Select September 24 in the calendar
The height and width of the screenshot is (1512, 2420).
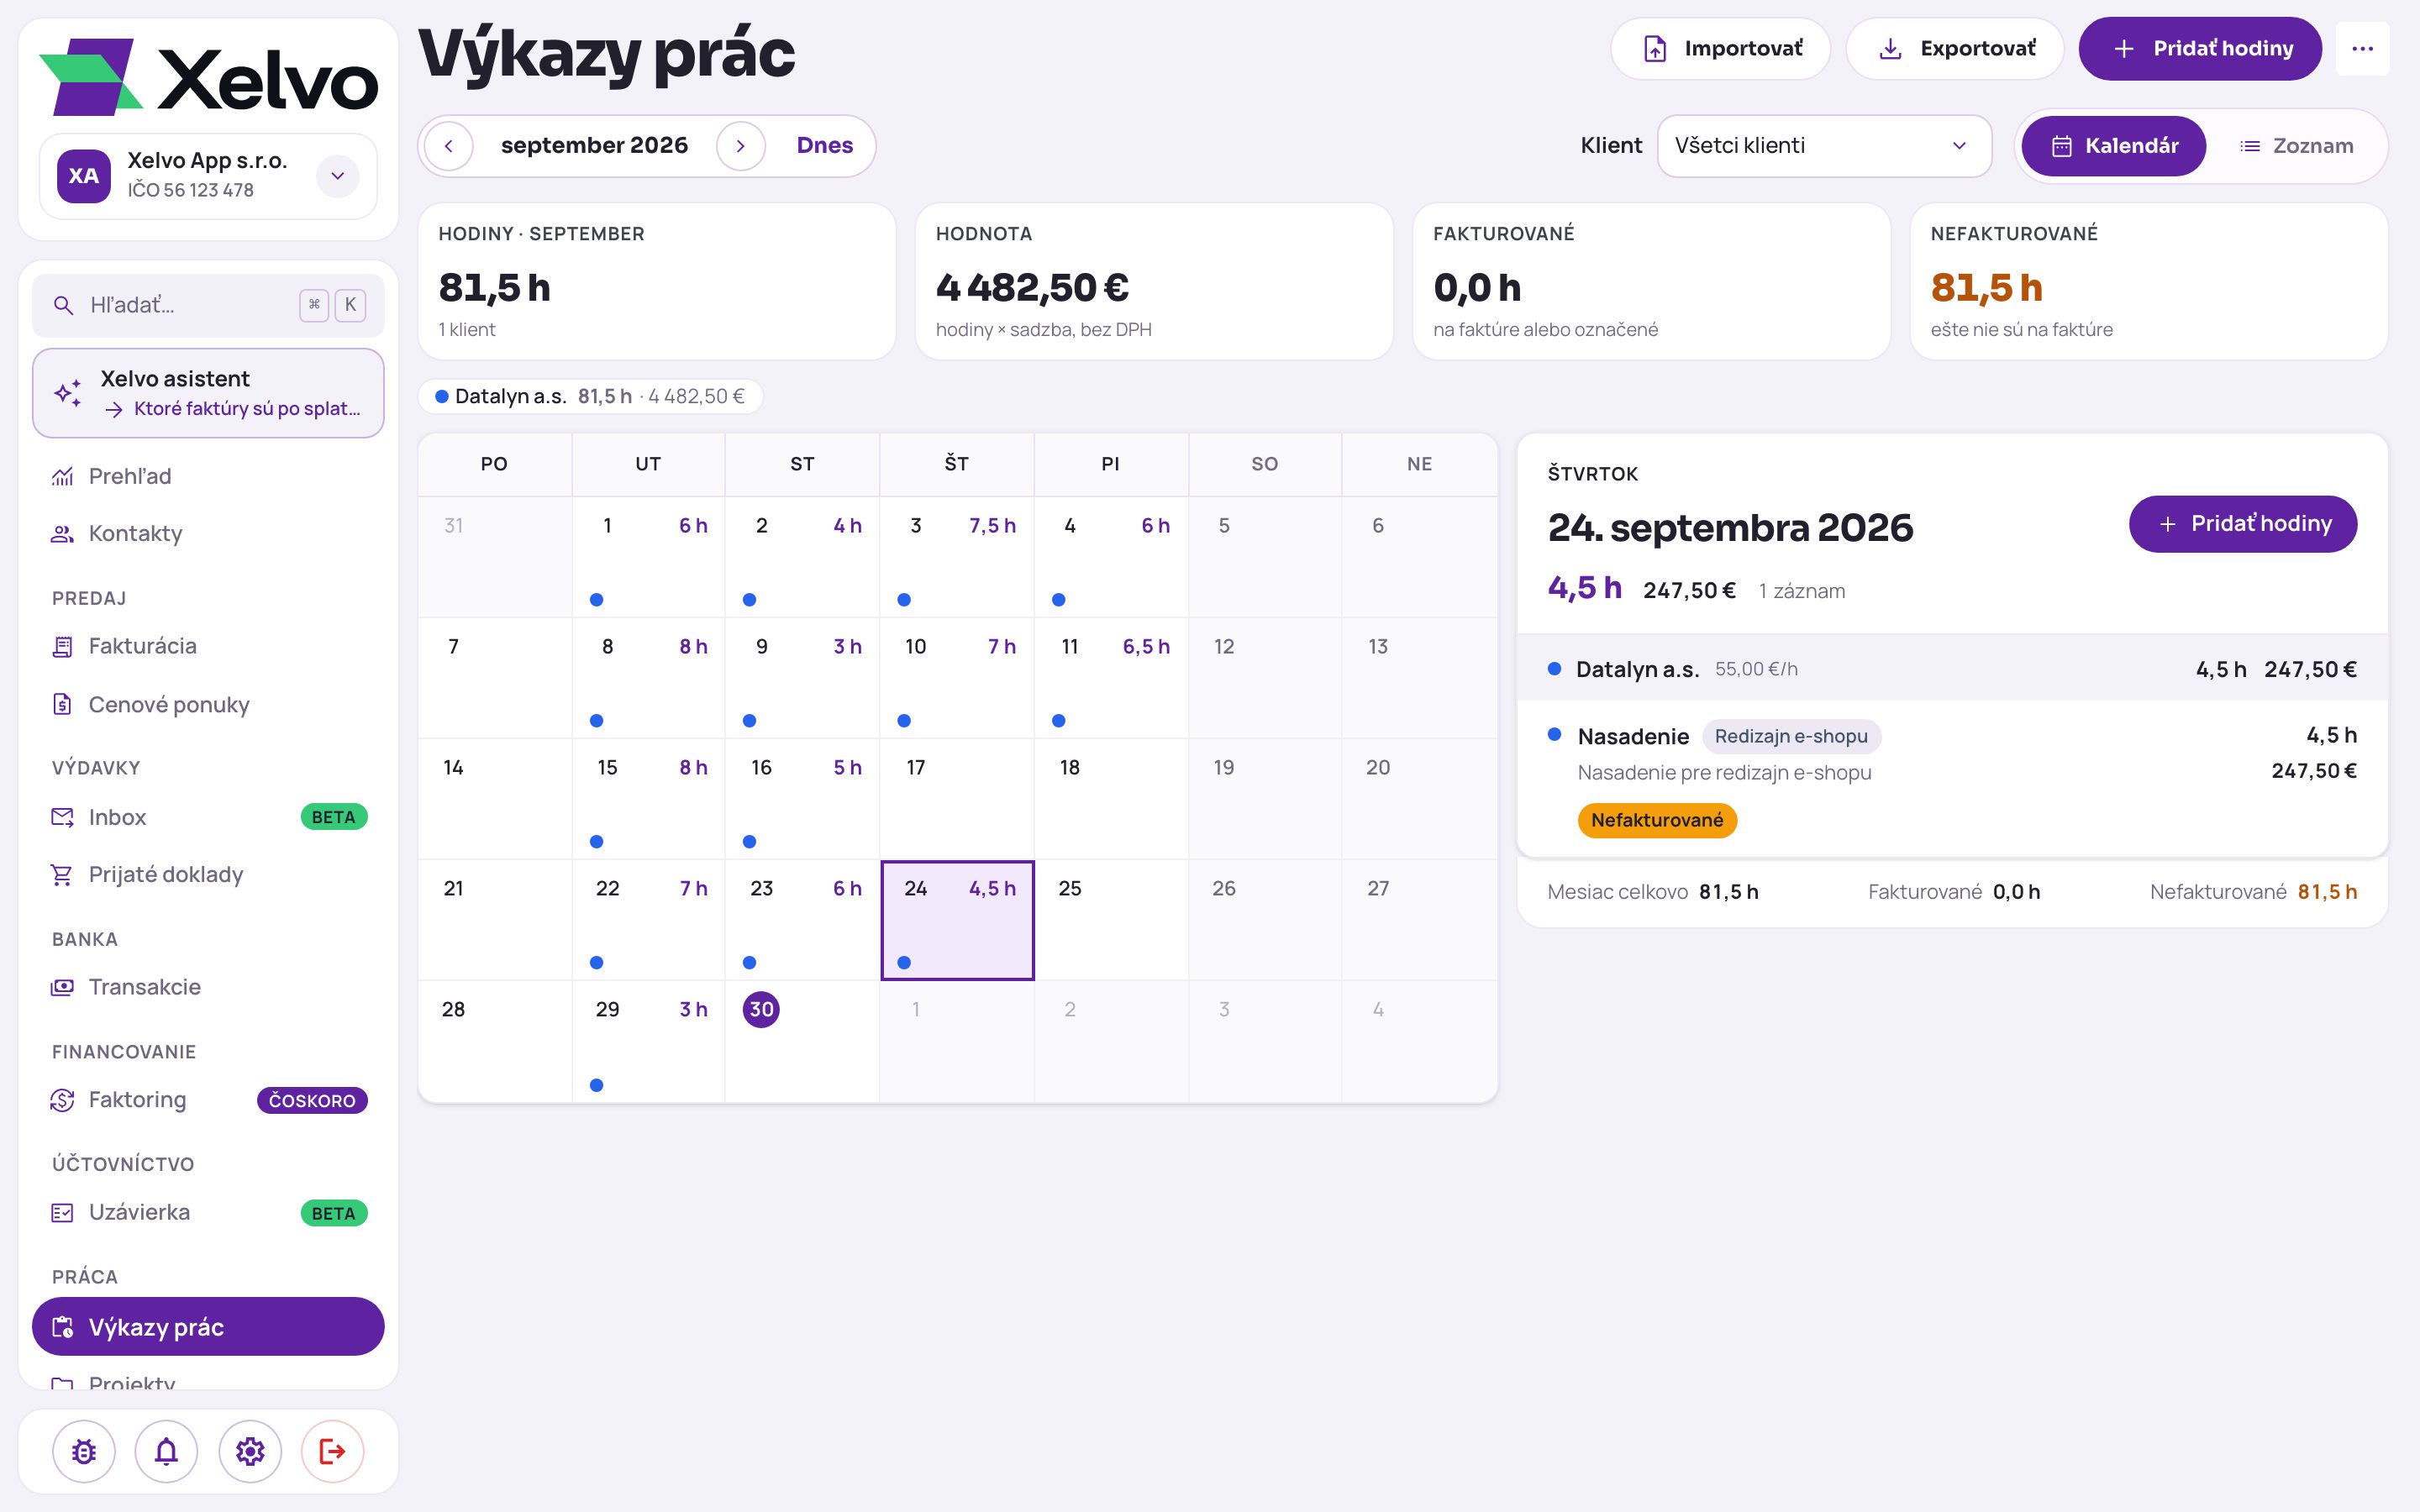[957, 920]
